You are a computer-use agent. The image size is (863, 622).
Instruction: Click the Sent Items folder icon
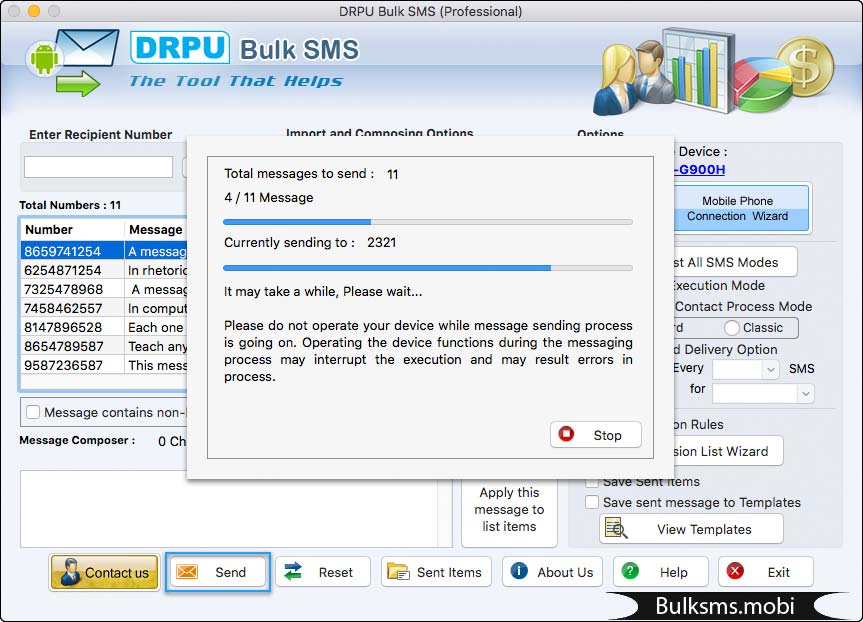(x=398, y=572)
